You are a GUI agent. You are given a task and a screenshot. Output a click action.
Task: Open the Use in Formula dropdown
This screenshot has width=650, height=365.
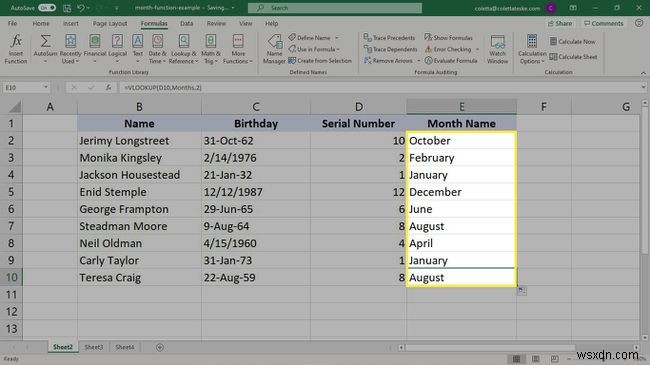pos(314,49)
